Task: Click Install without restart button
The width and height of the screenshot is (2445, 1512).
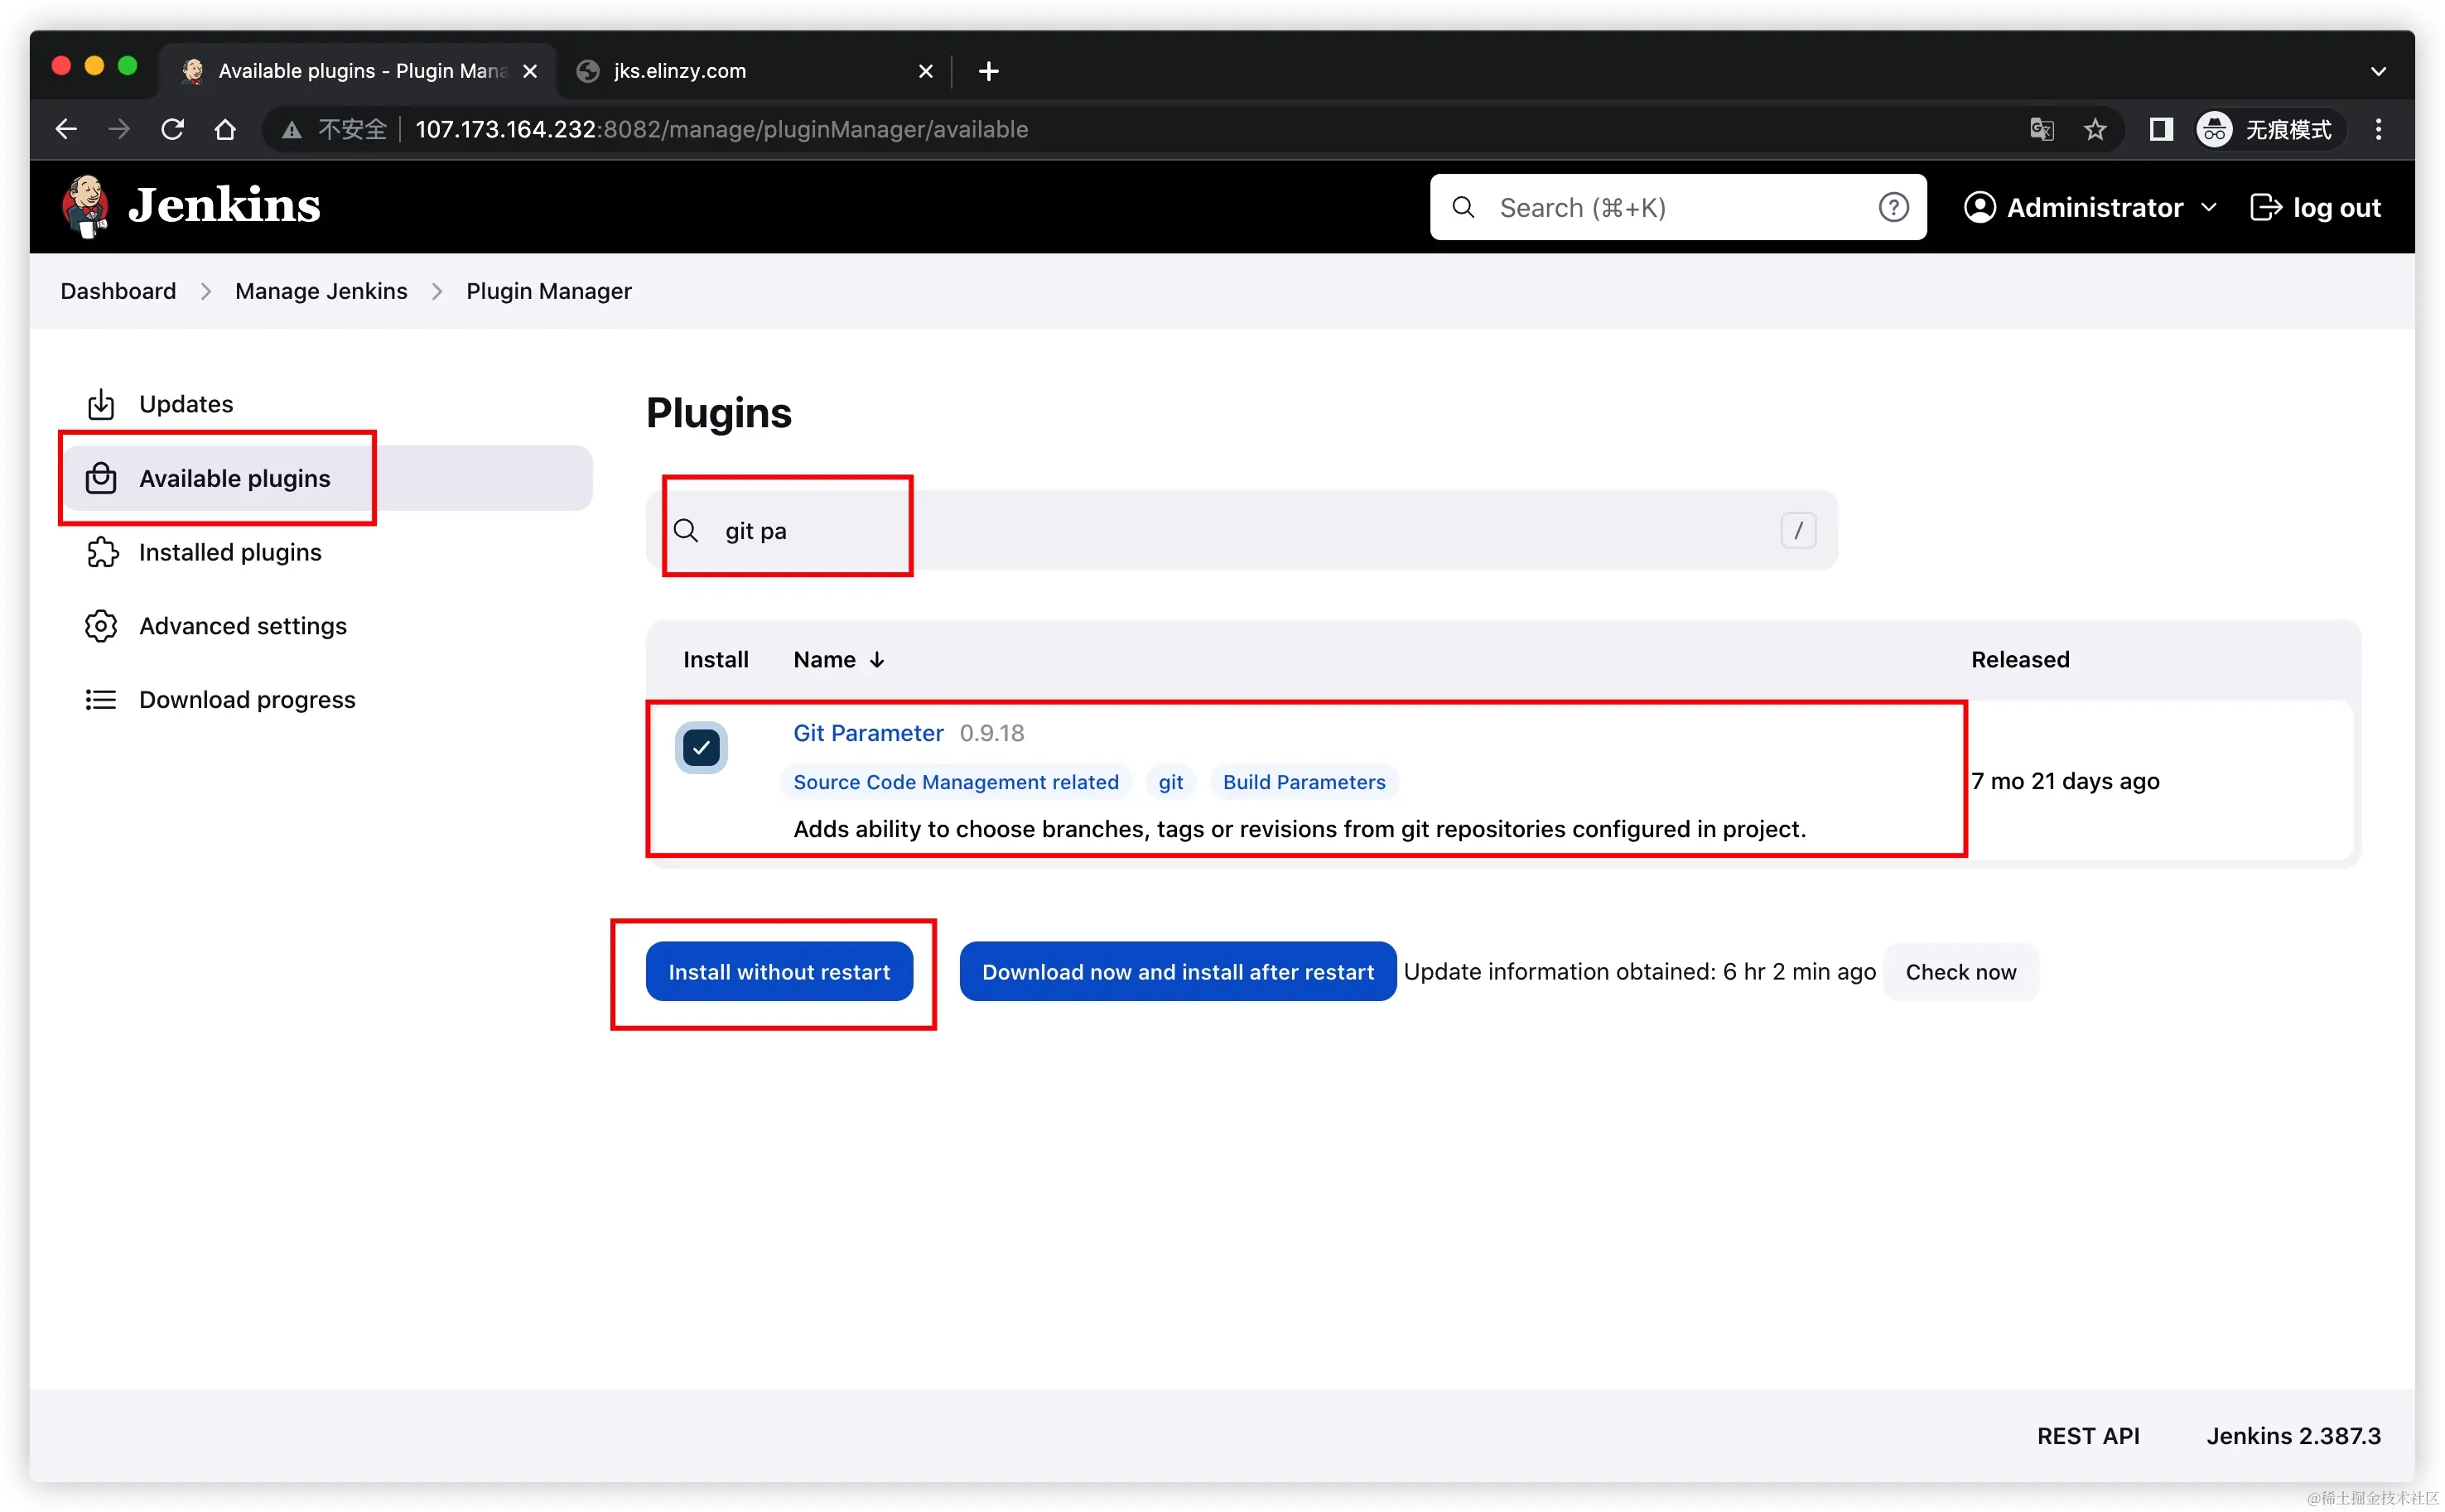Action: click(x=779, y=972)
